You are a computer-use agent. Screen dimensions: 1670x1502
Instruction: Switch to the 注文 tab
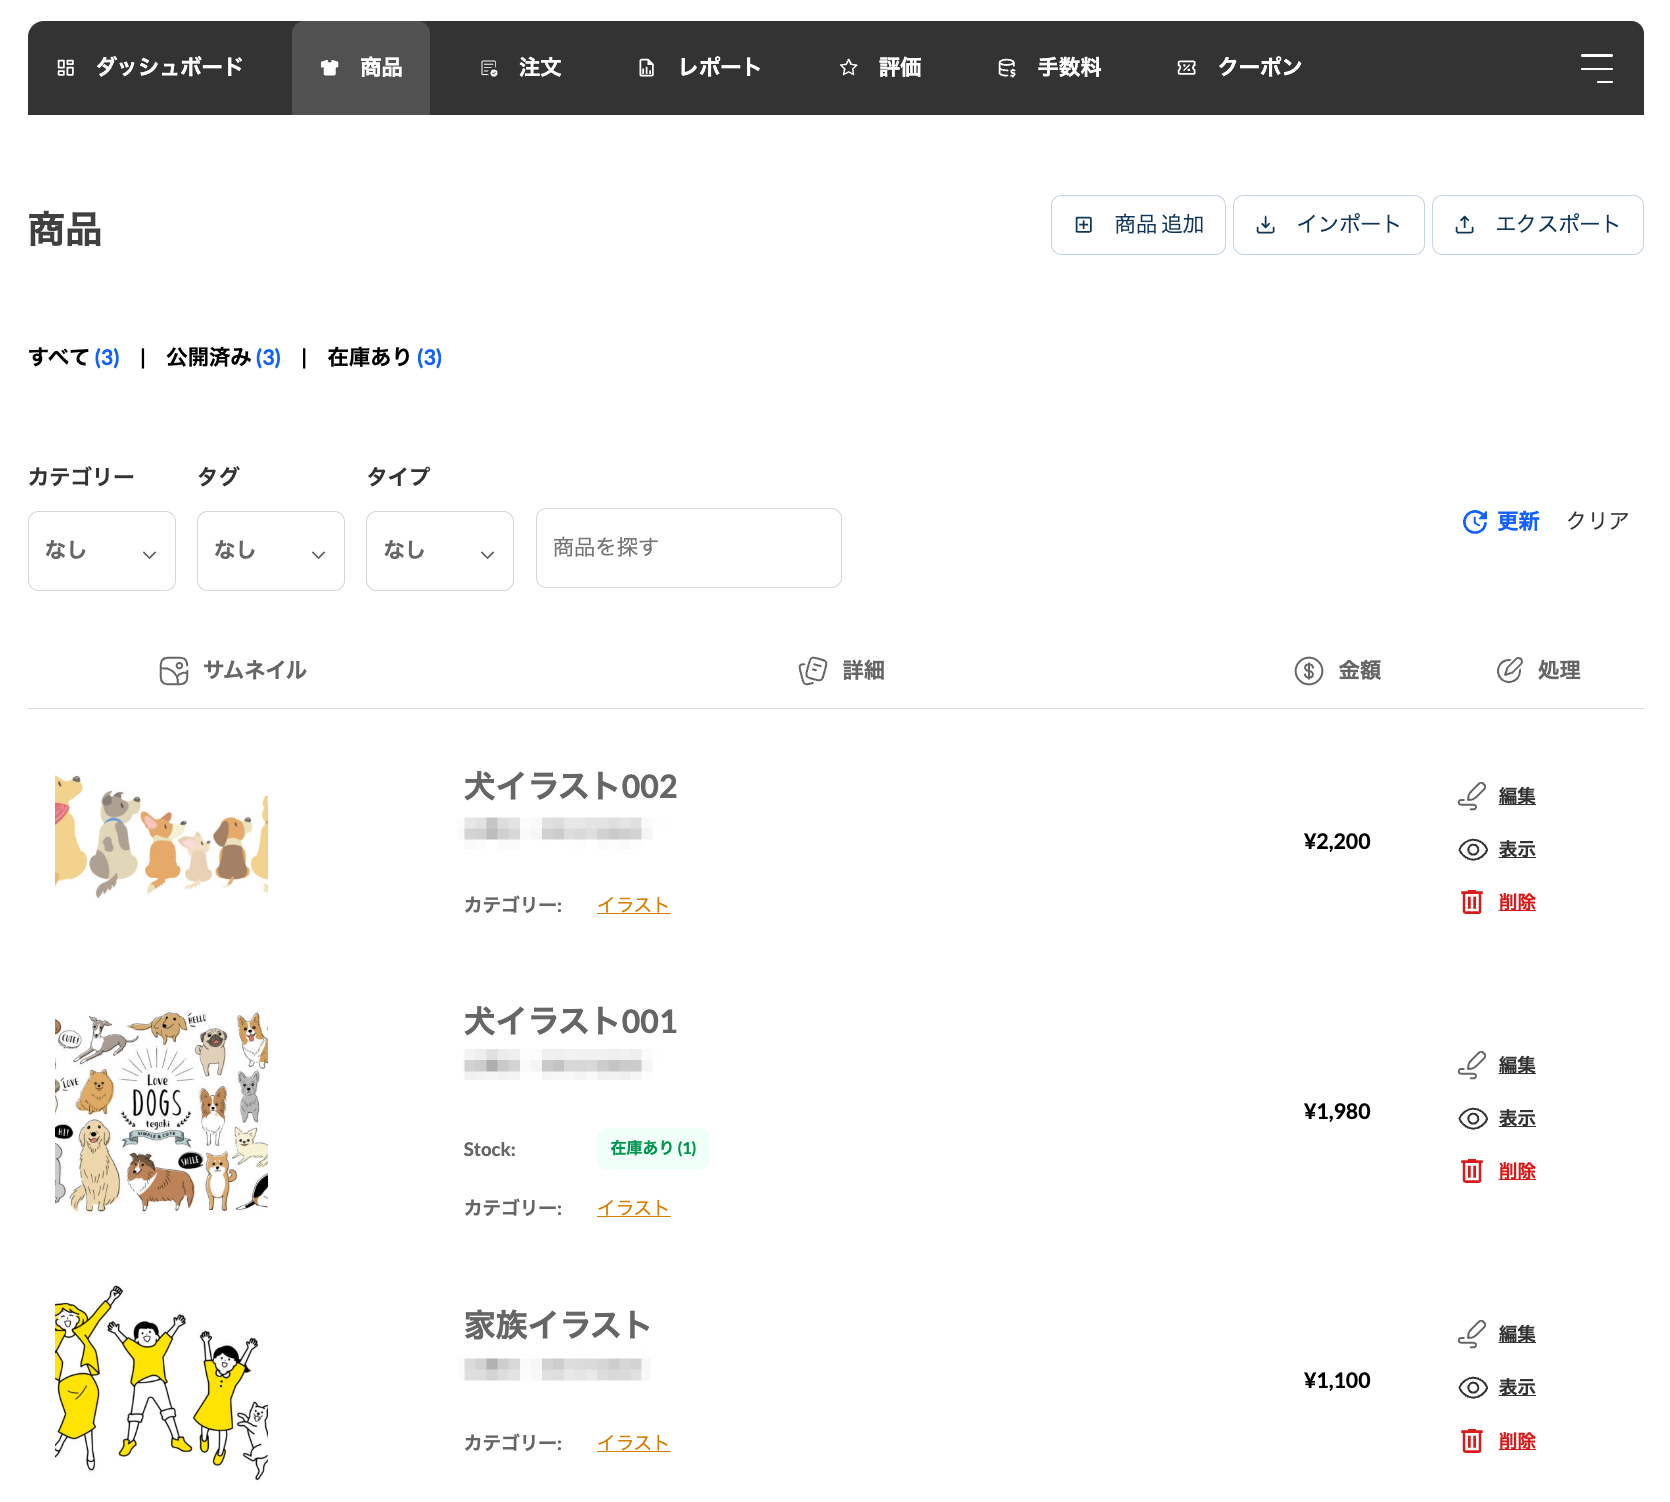(x=521, y=68)
